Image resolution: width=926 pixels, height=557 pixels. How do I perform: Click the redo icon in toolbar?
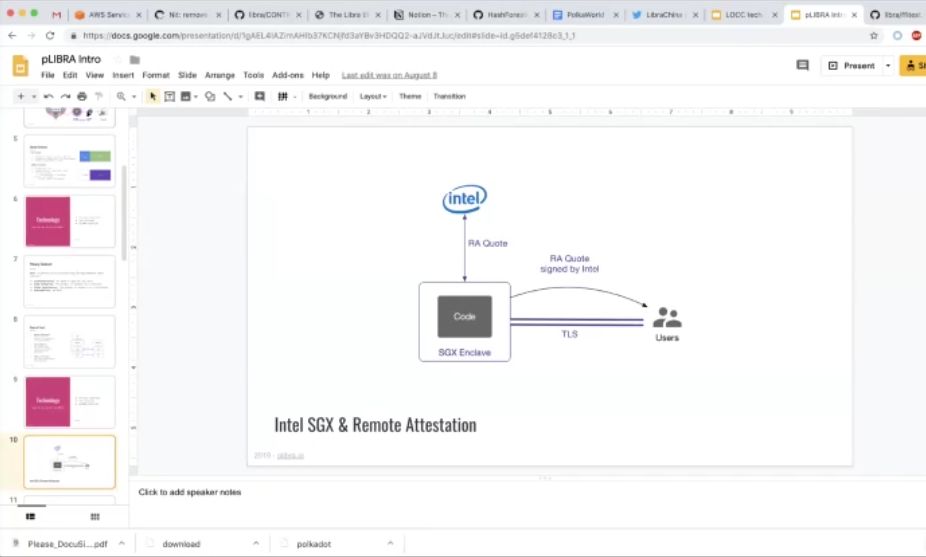click(65, 96)
